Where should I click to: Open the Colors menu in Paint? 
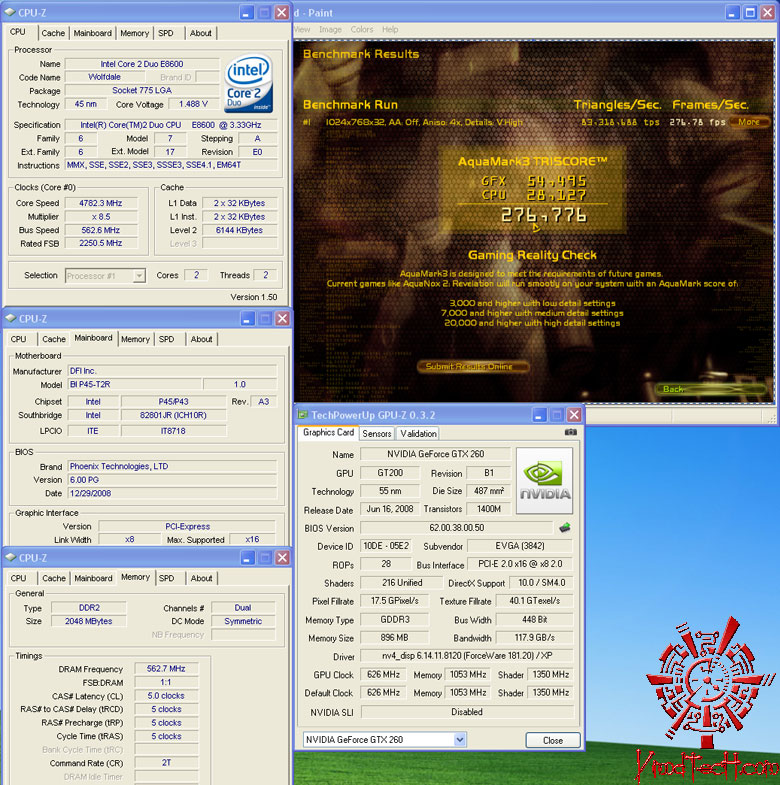point(362,30)
